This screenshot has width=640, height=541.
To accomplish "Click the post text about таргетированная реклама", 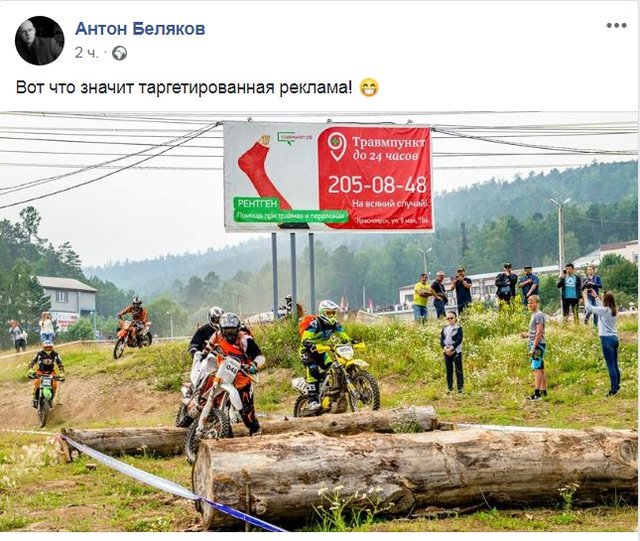I will [x=184, y=87].
